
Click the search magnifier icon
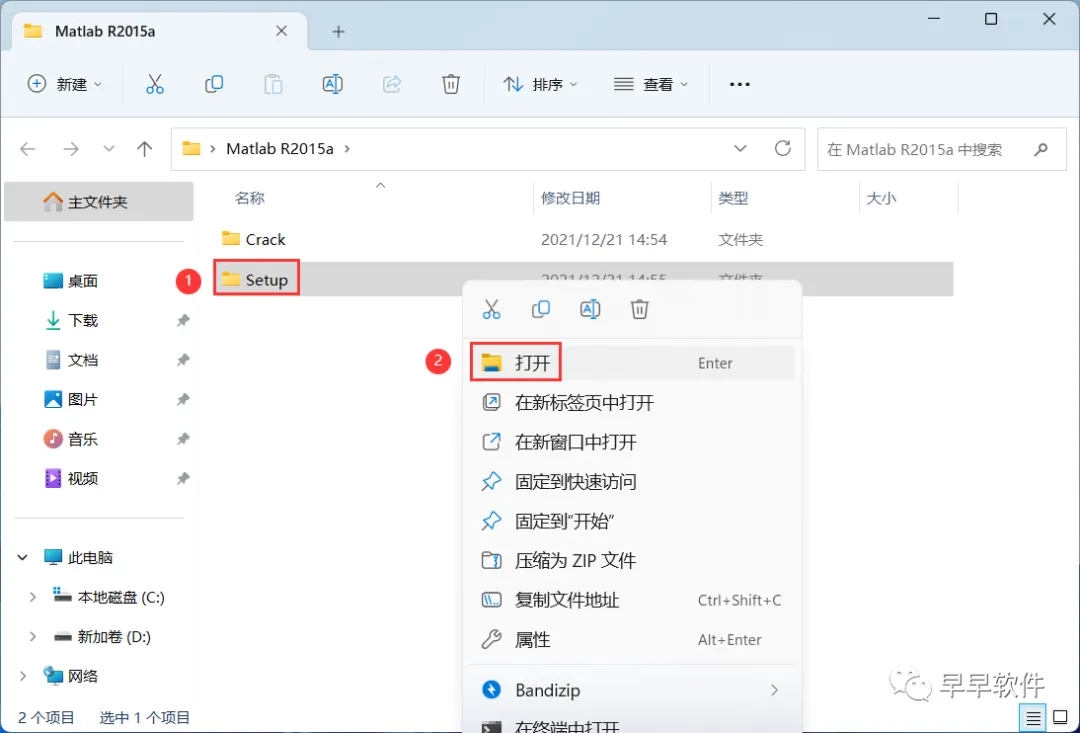pyautogui.click(x=1041, y=149)
